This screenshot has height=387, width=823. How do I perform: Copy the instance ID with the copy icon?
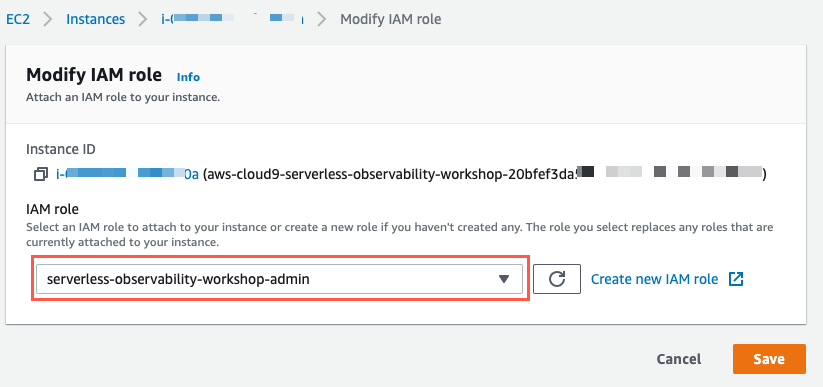(41, 174)
